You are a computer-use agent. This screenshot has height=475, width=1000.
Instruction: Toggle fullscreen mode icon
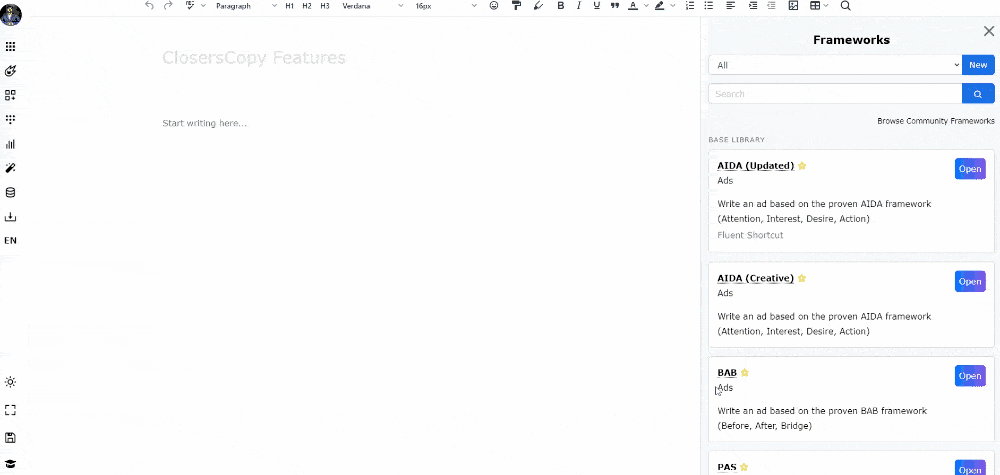pos(10,410)
